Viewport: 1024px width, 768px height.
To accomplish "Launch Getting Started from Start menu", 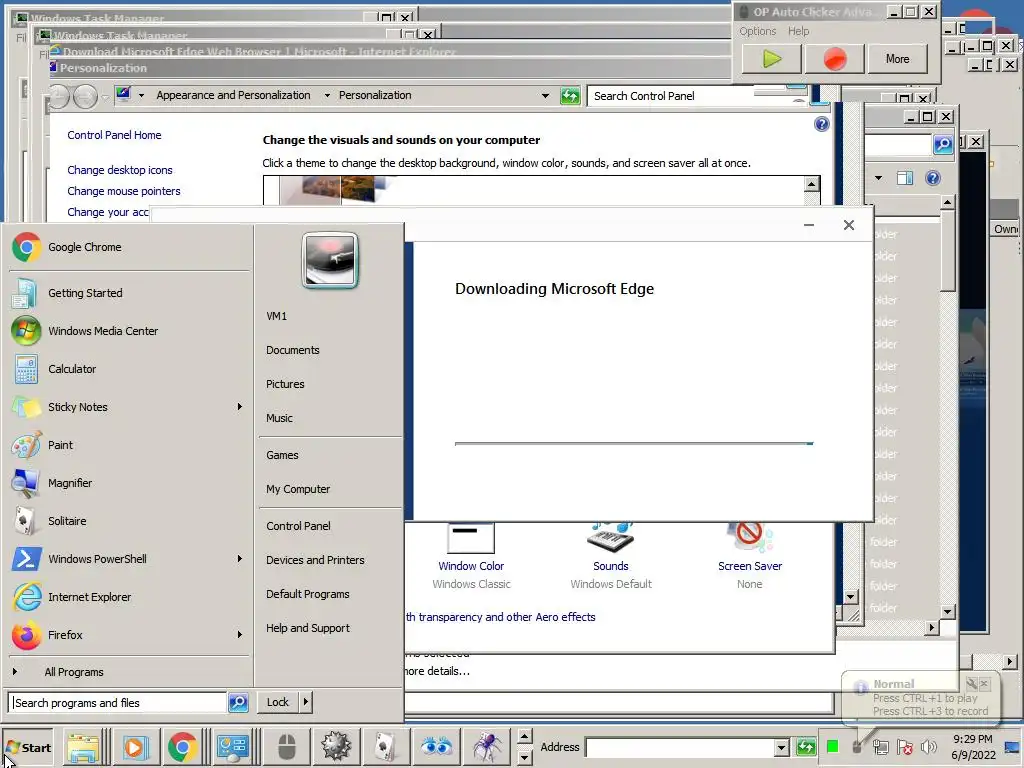I will click(129, 293).
